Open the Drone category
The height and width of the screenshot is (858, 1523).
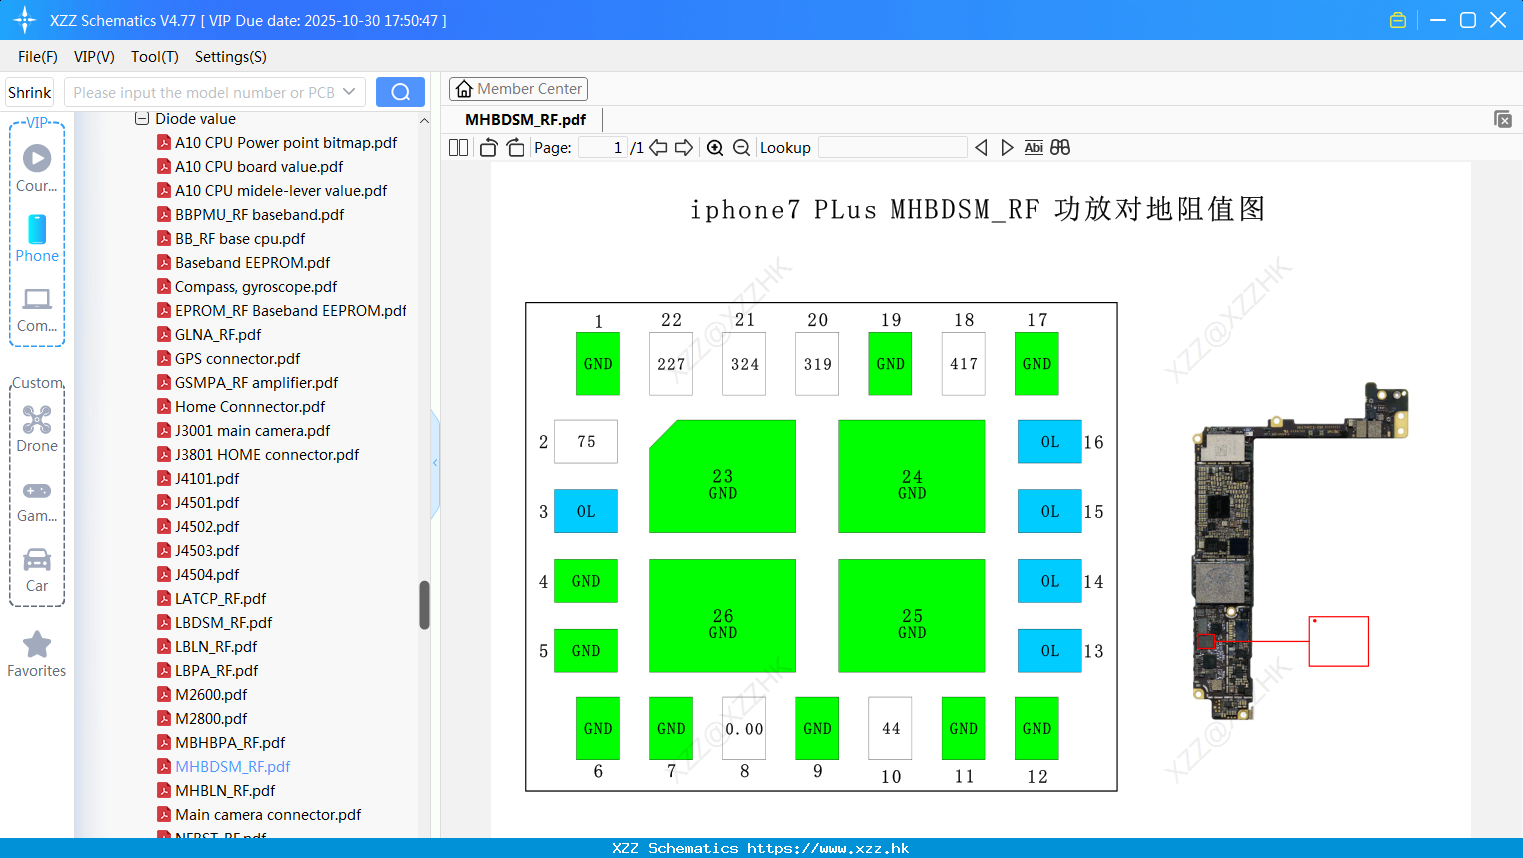point(37,429)
